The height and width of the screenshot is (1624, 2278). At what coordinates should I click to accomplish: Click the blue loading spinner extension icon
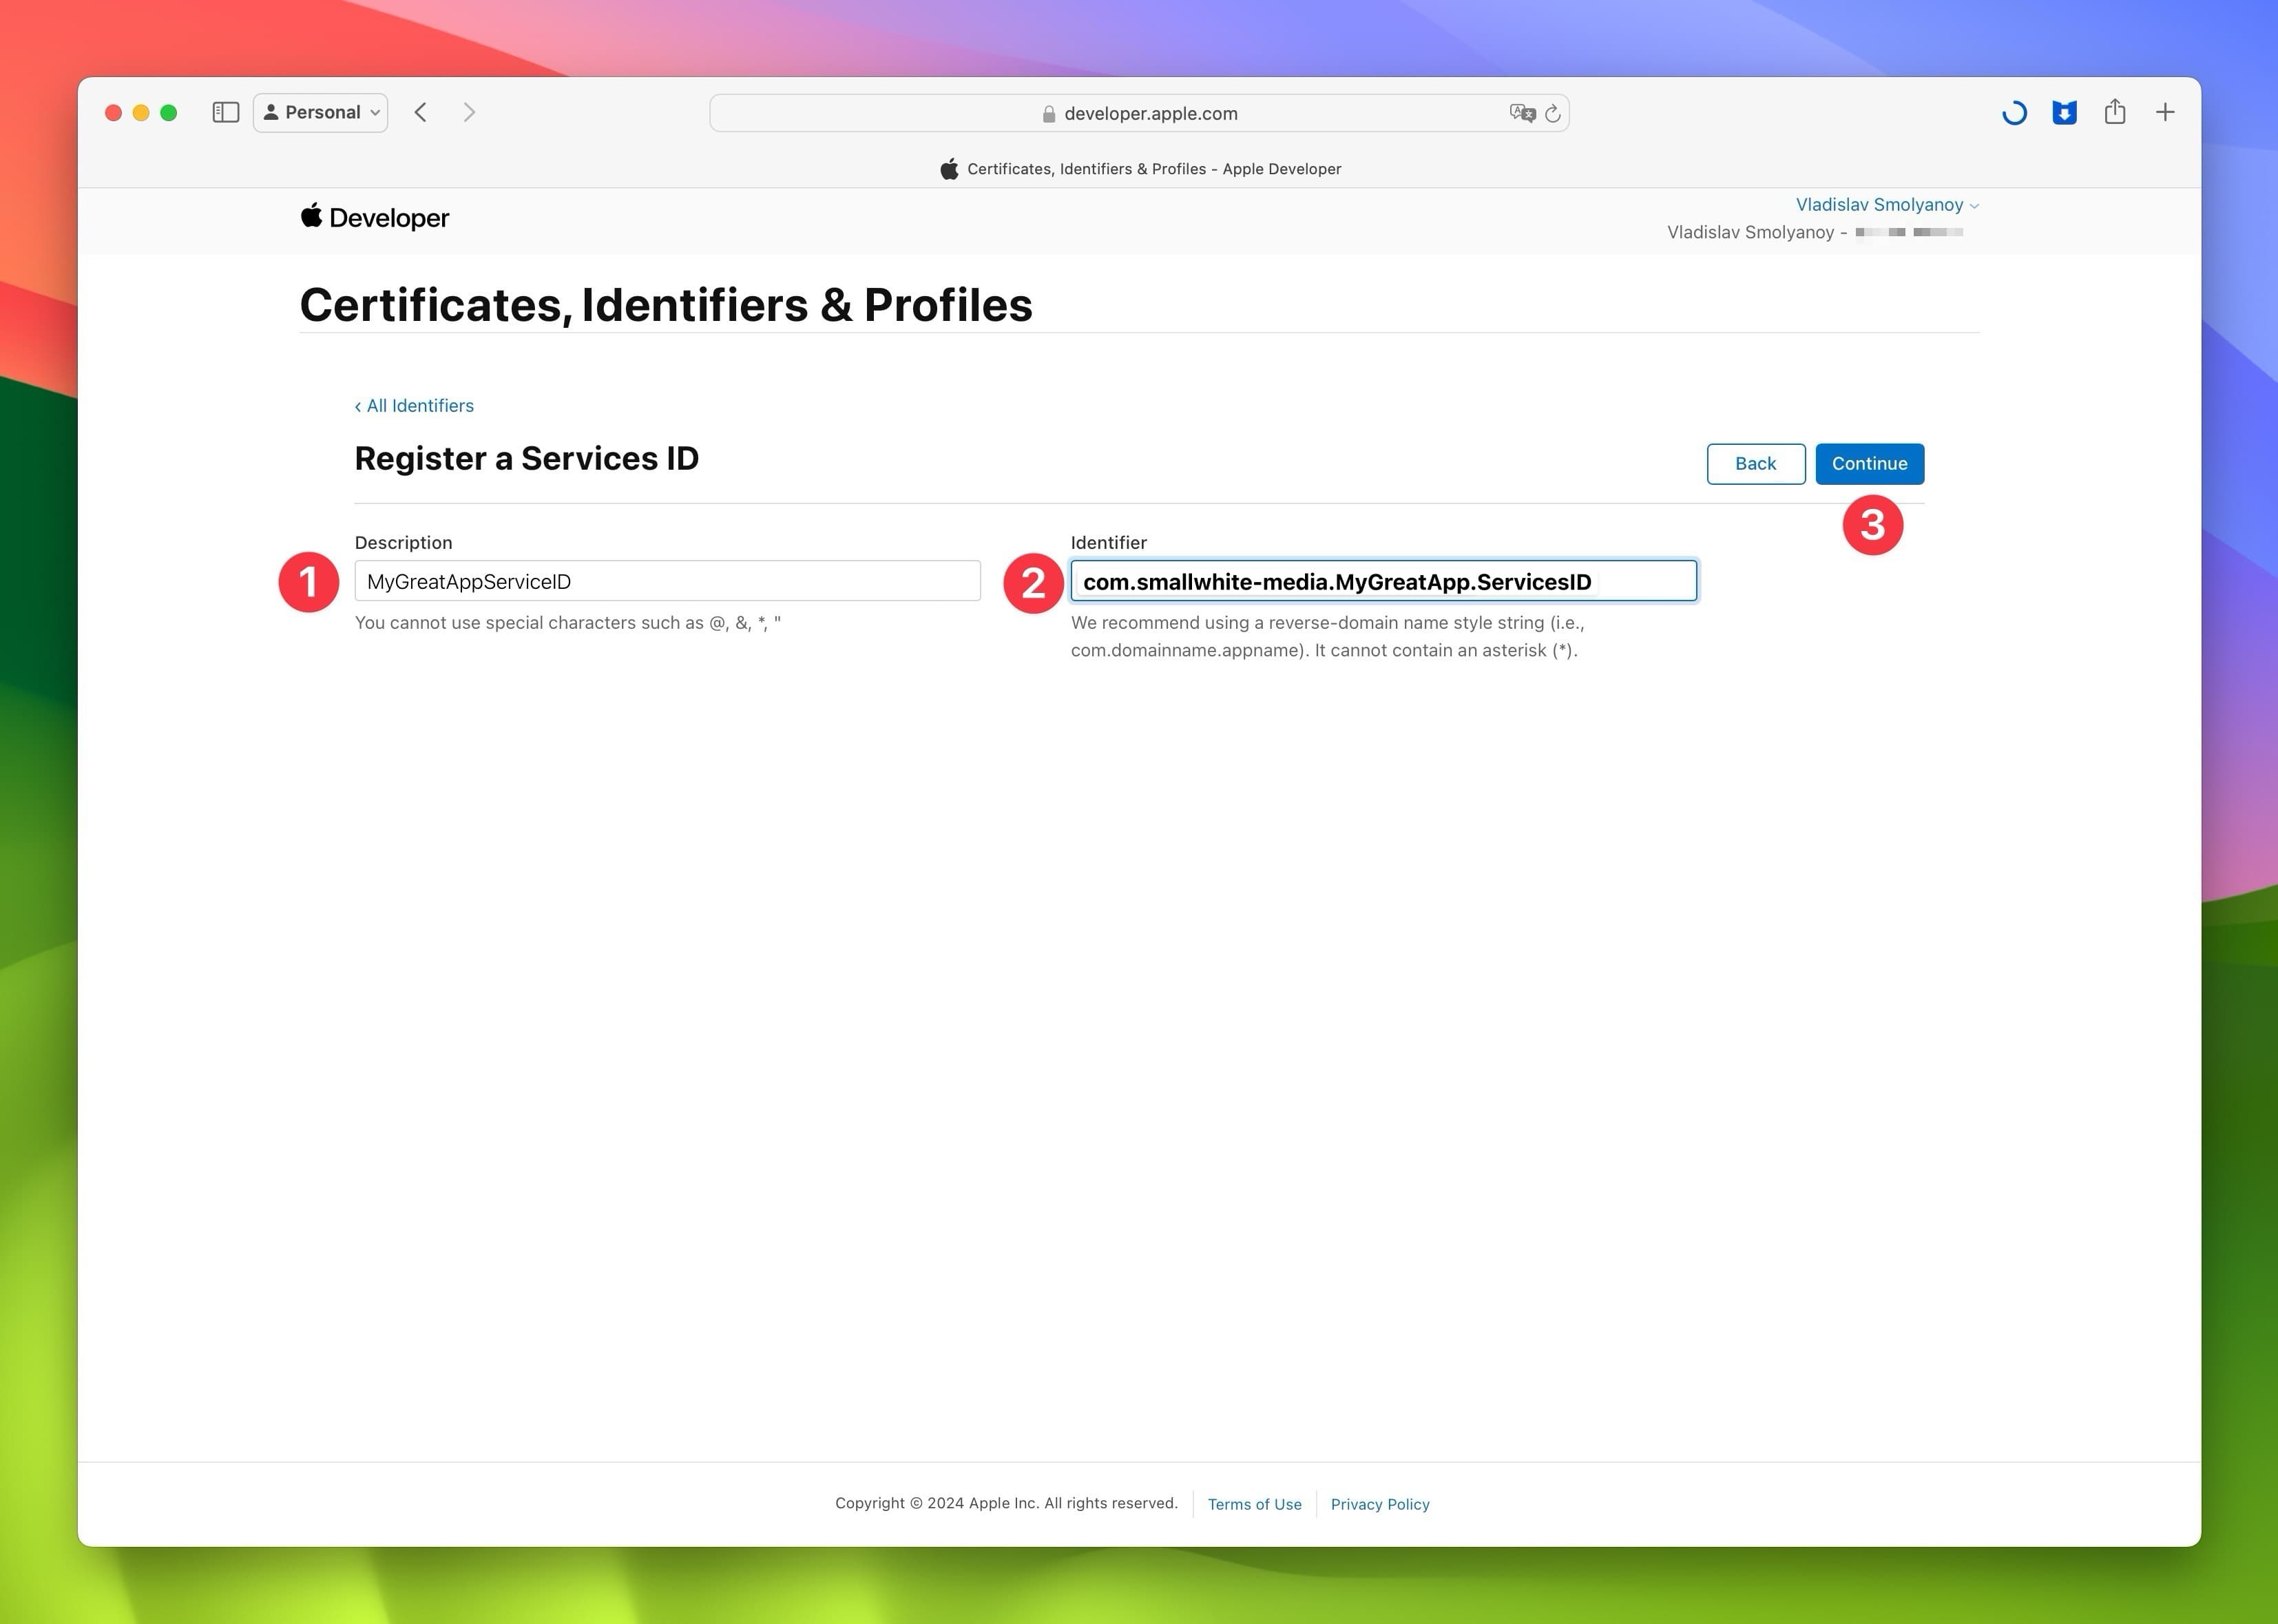coord(2015,113)
